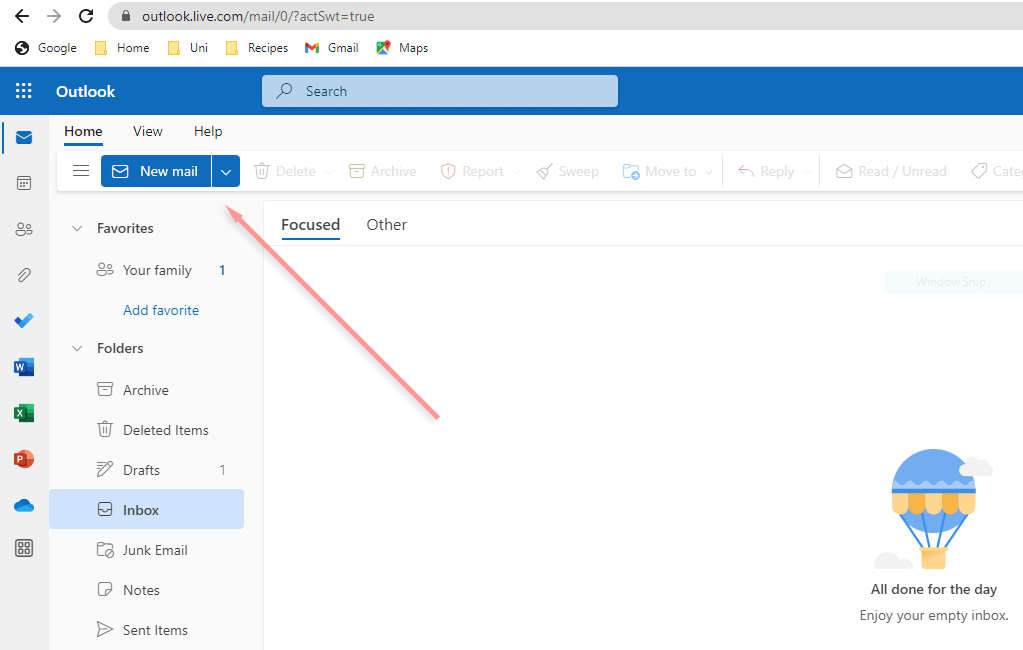The height and width of the screenshot is (650, 1023).
Task: Open the Microsoft app launcher grid
Action: [23, 91]
